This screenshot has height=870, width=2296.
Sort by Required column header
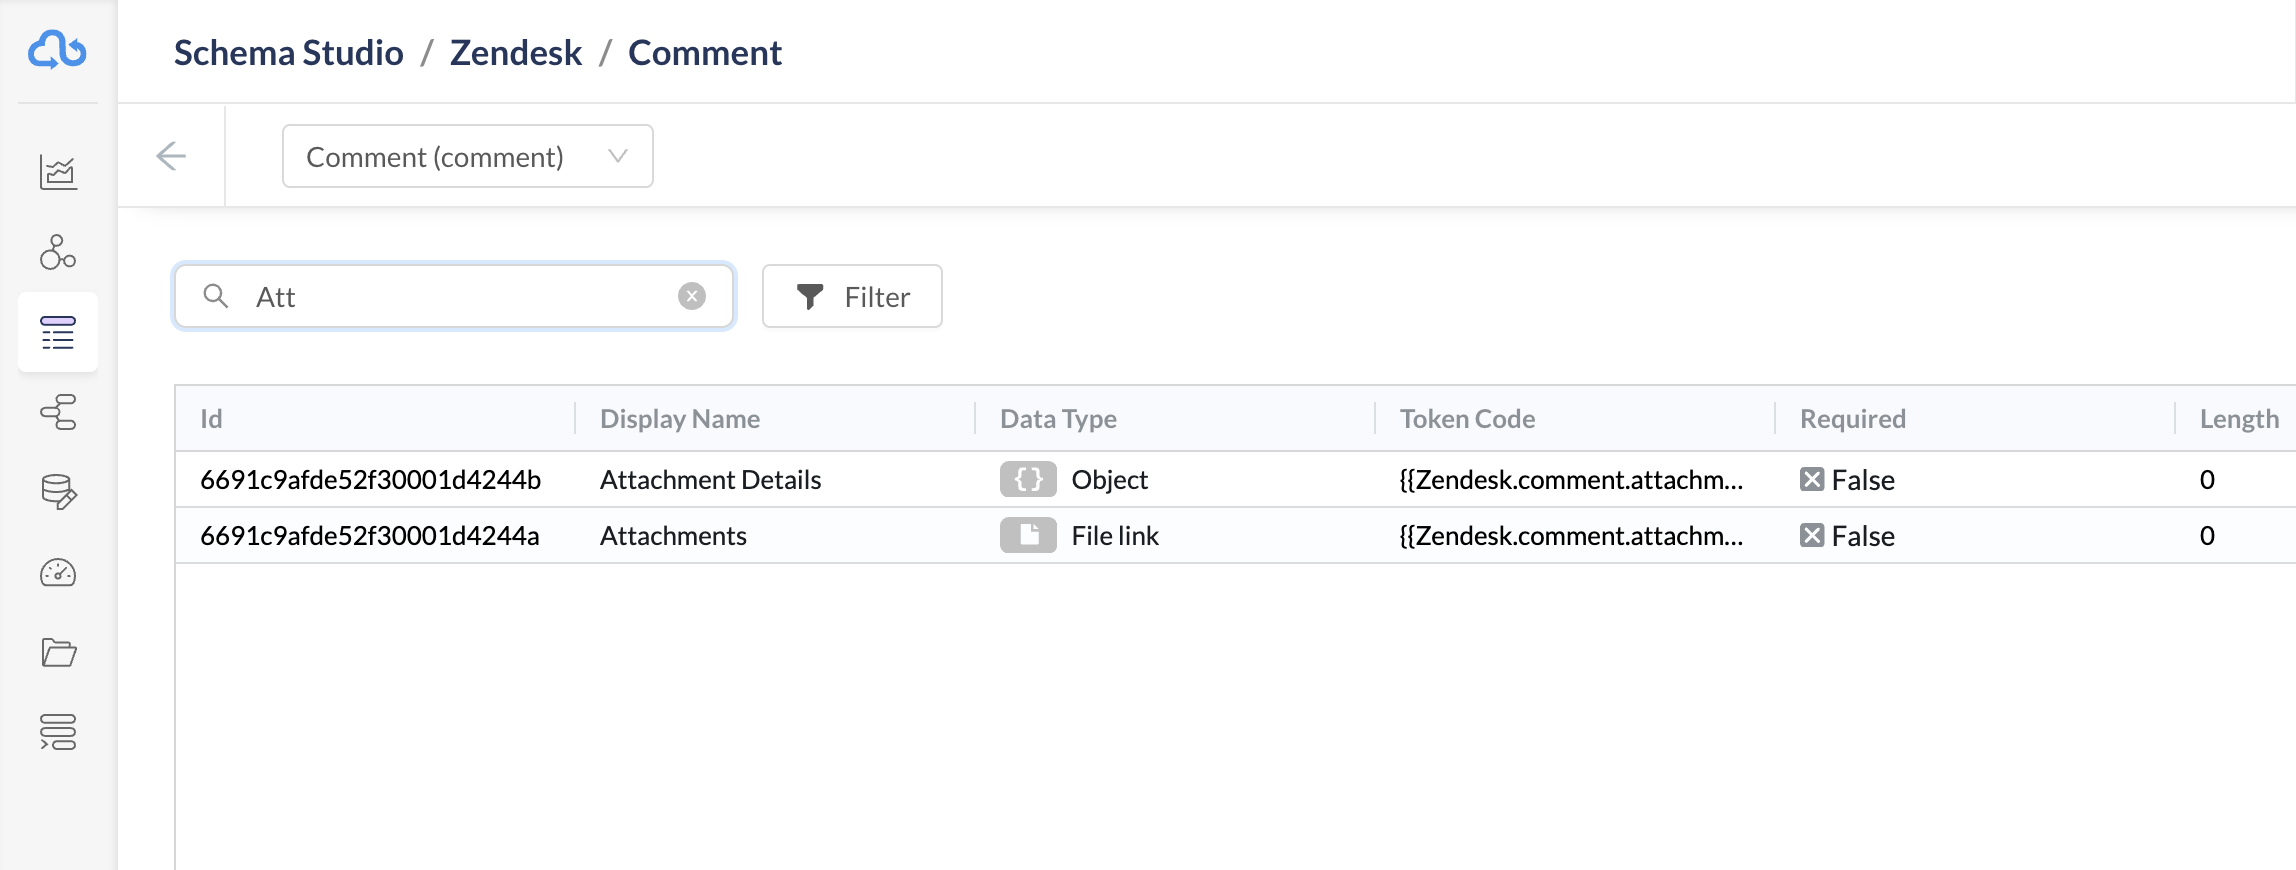[x=1853, y=418]
